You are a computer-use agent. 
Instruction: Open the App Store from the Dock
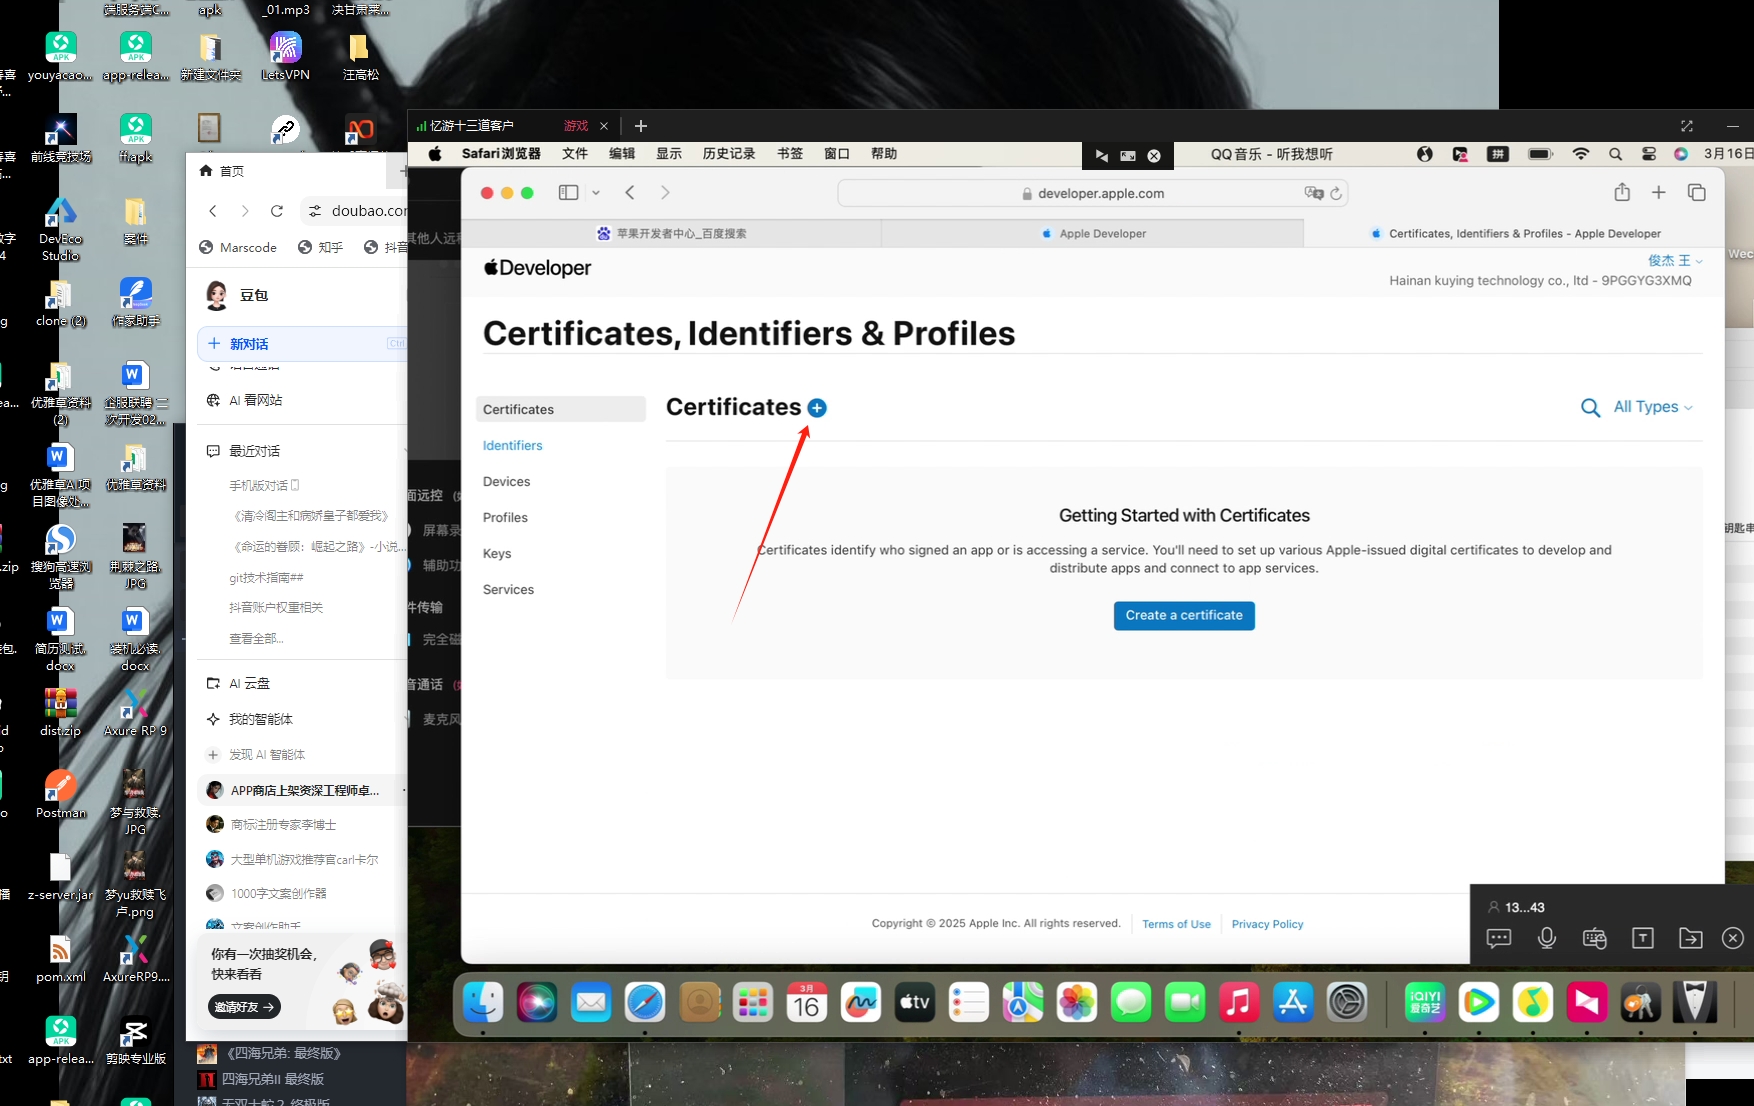tap(1293, 1002)
